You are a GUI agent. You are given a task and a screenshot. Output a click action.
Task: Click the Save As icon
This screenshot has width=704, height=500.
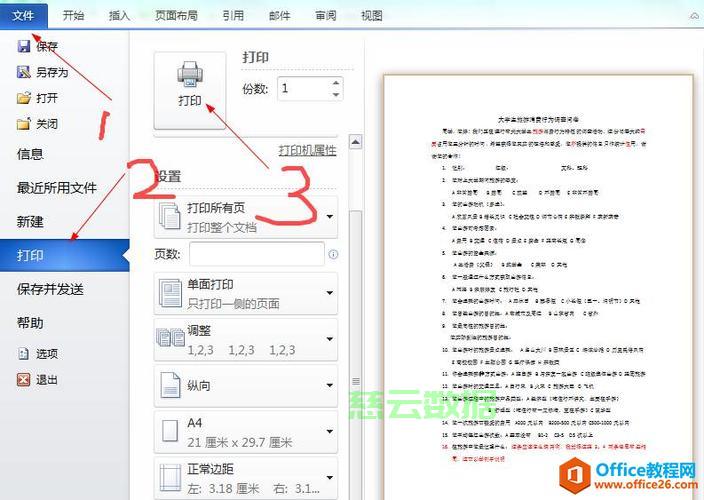pyautogui.click(x=24, y=72)
